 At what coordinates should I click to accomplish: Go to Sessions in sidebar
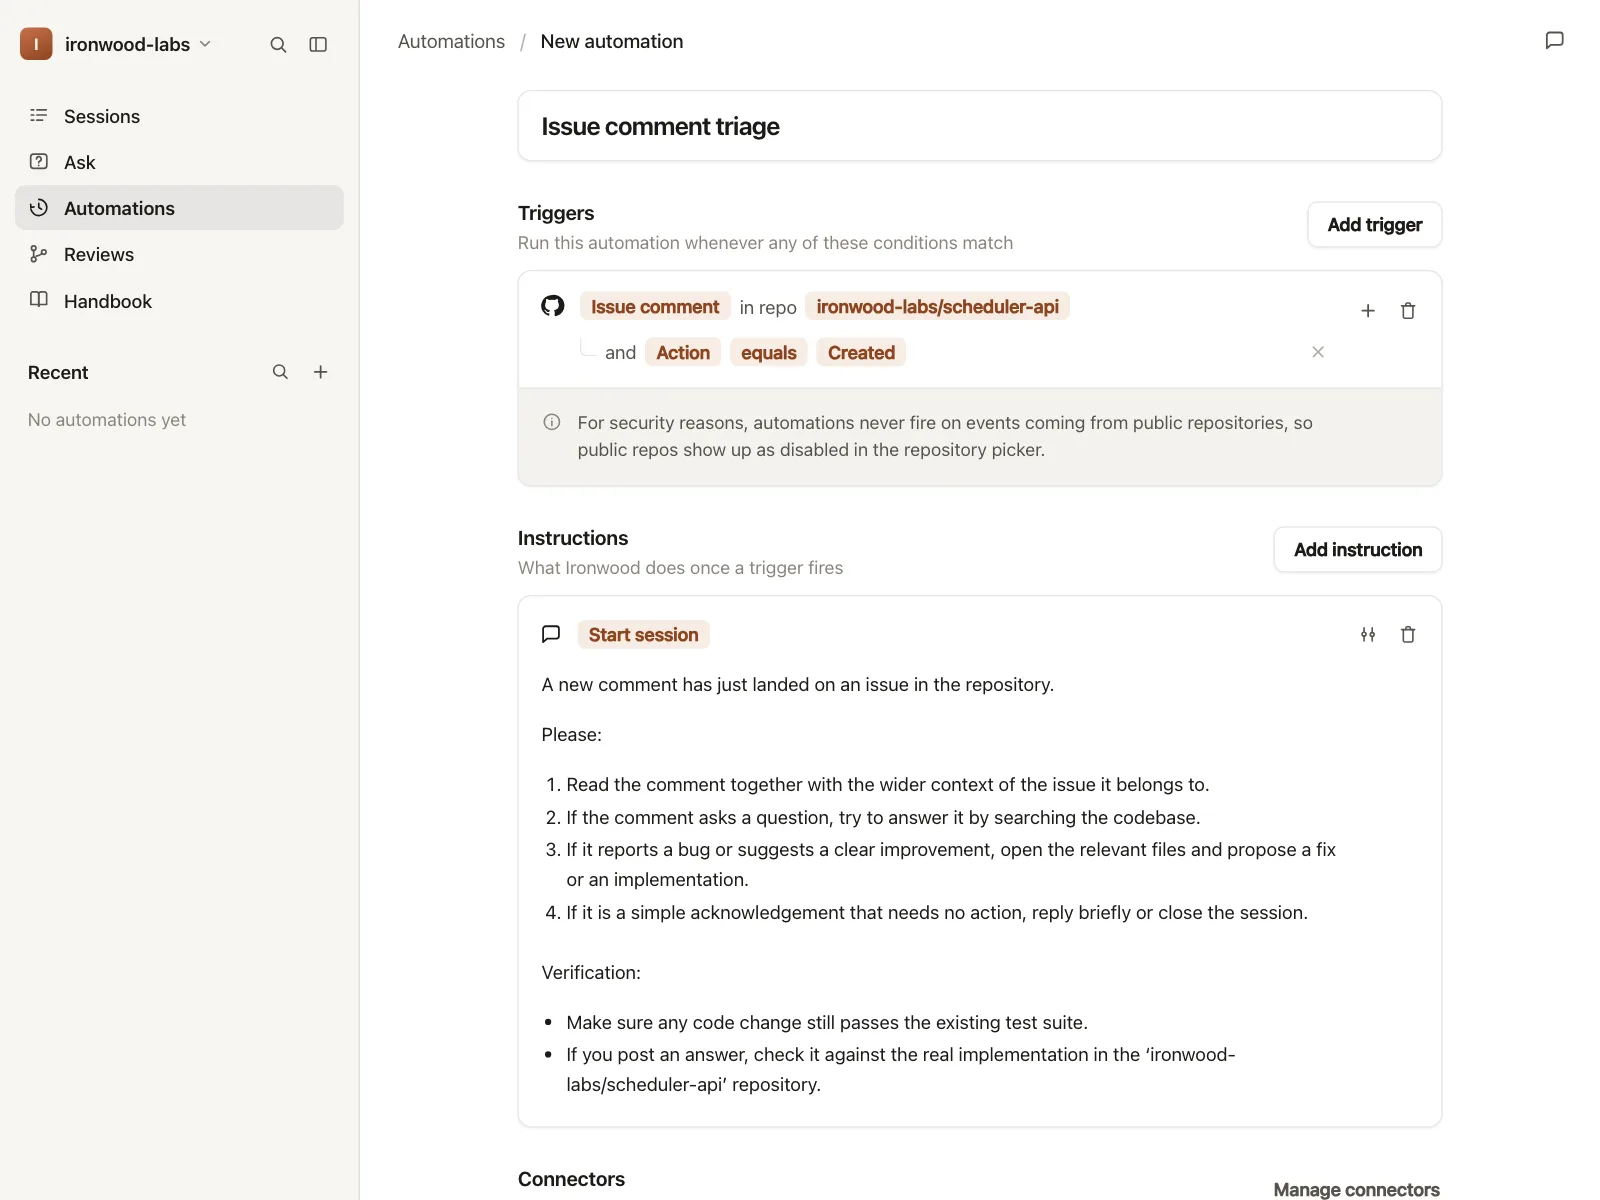point(179,116)
